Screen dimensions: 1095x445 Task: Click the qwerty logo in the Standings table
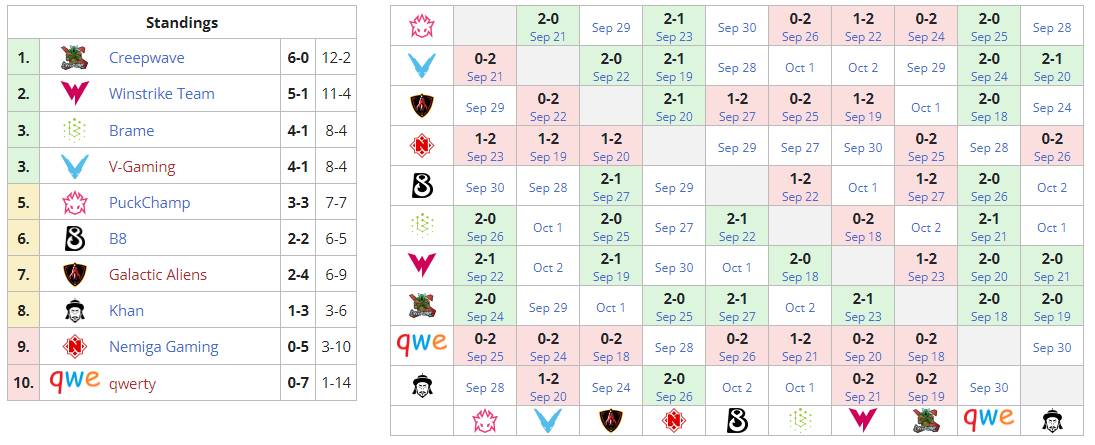(x=74, y=383)
